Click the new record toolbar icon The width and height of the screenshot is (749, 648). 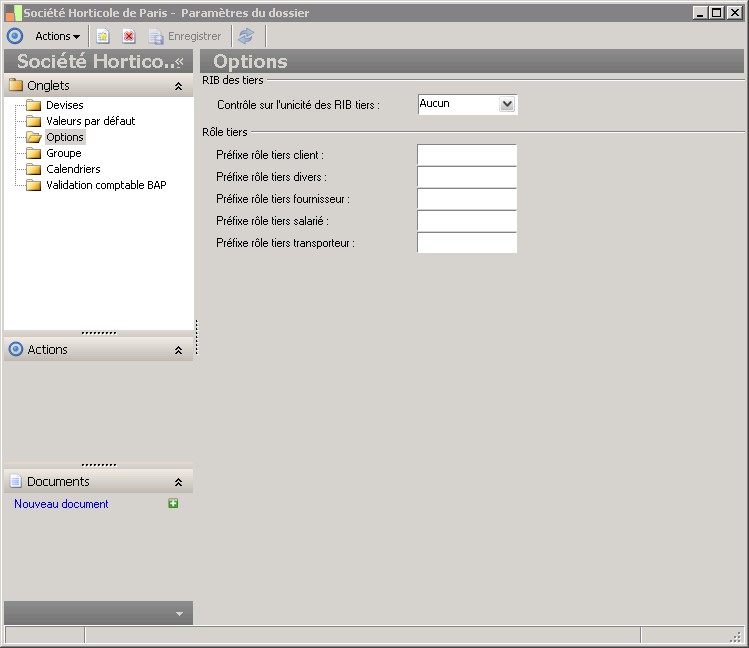[x=103, y=36]
